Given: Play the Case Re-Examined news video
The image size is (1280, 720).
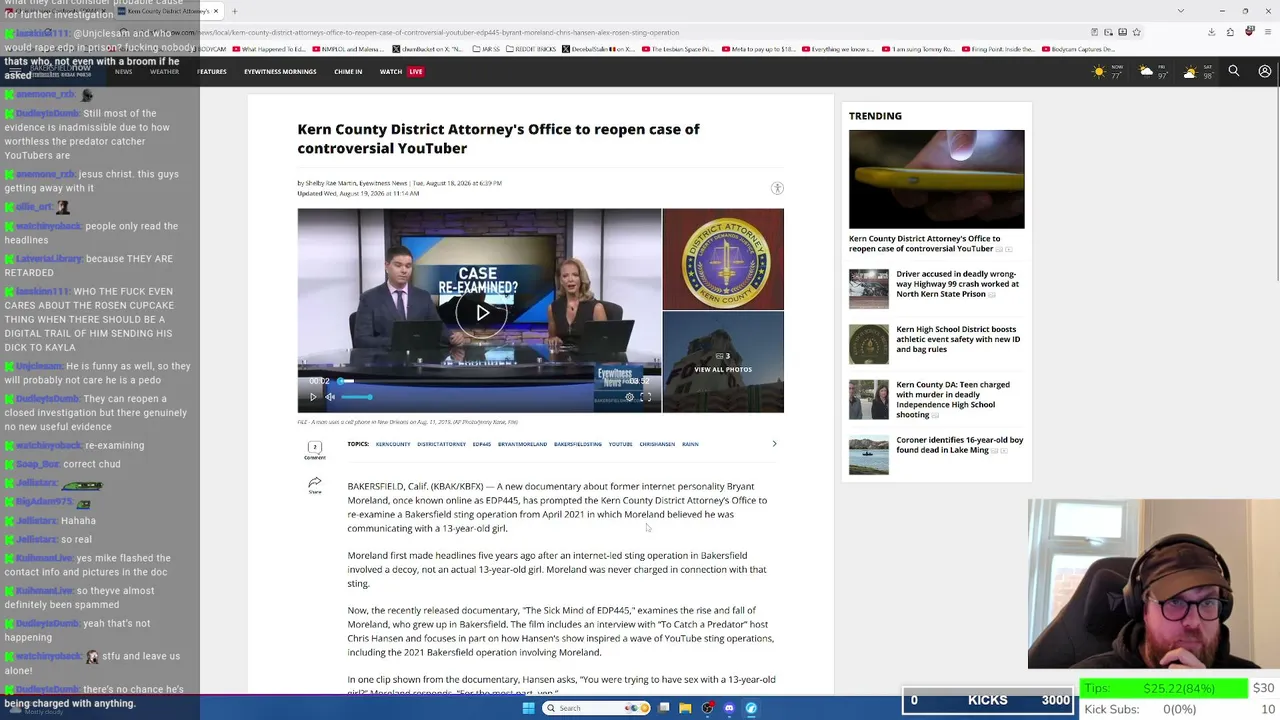Looking at the screenshot, I should [x=482, y=313].
